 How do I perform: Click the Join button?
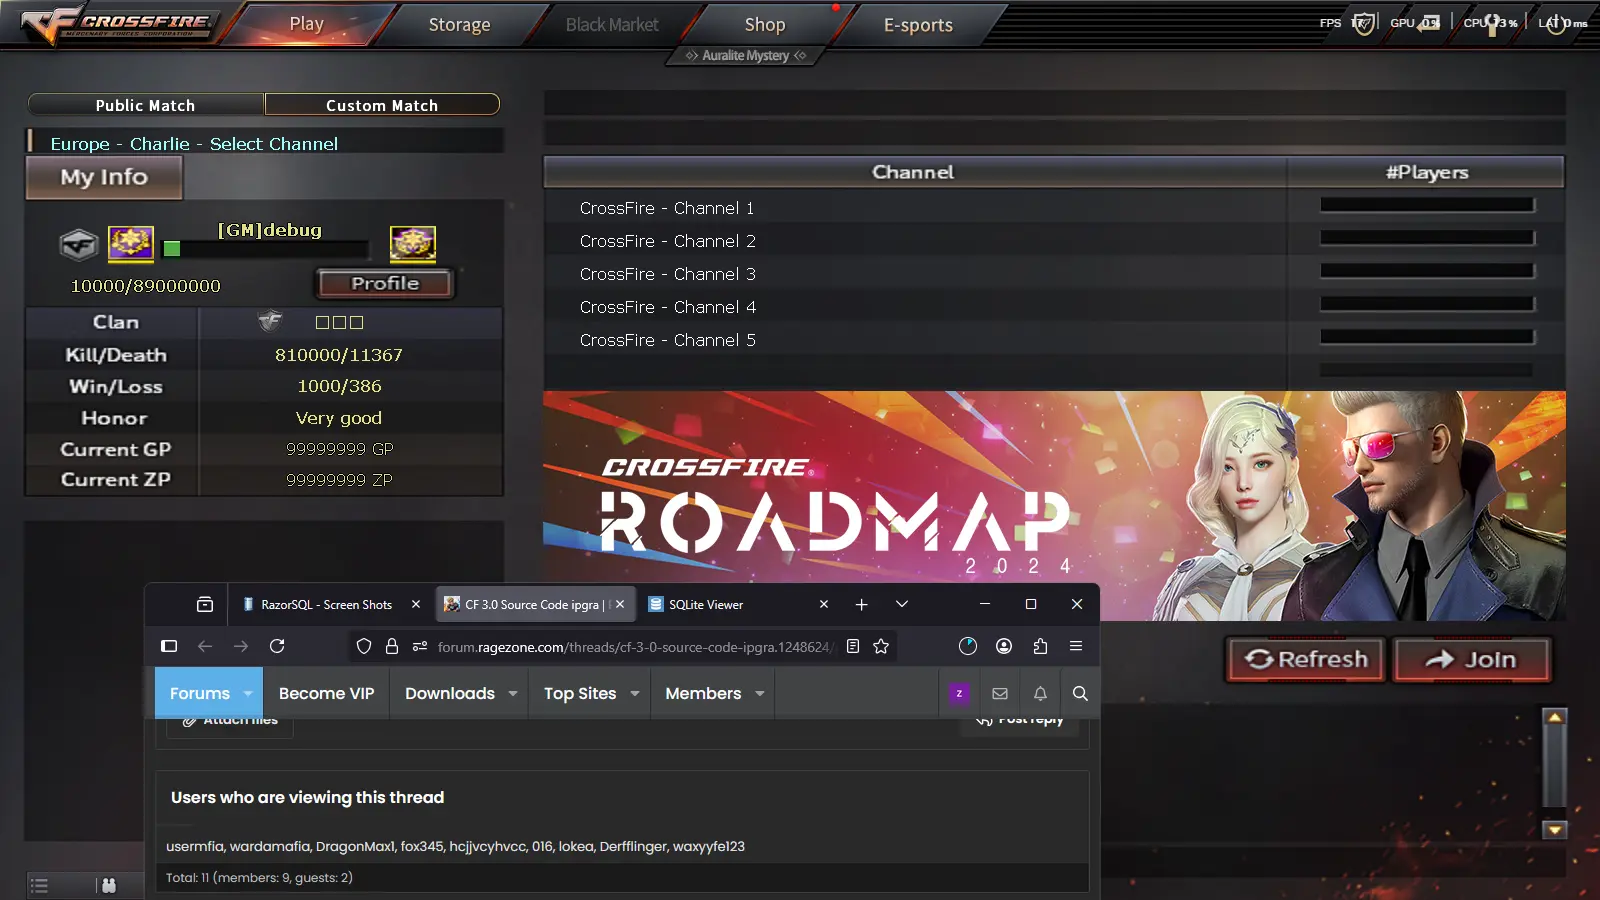point(1472,659)
